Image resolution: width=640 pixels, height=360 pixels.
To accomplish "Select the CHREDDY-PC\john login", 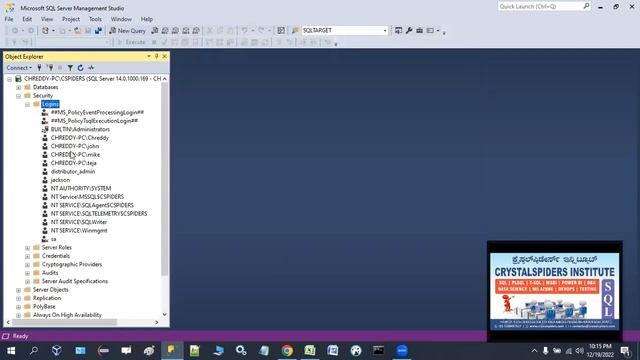I will 75,146.
